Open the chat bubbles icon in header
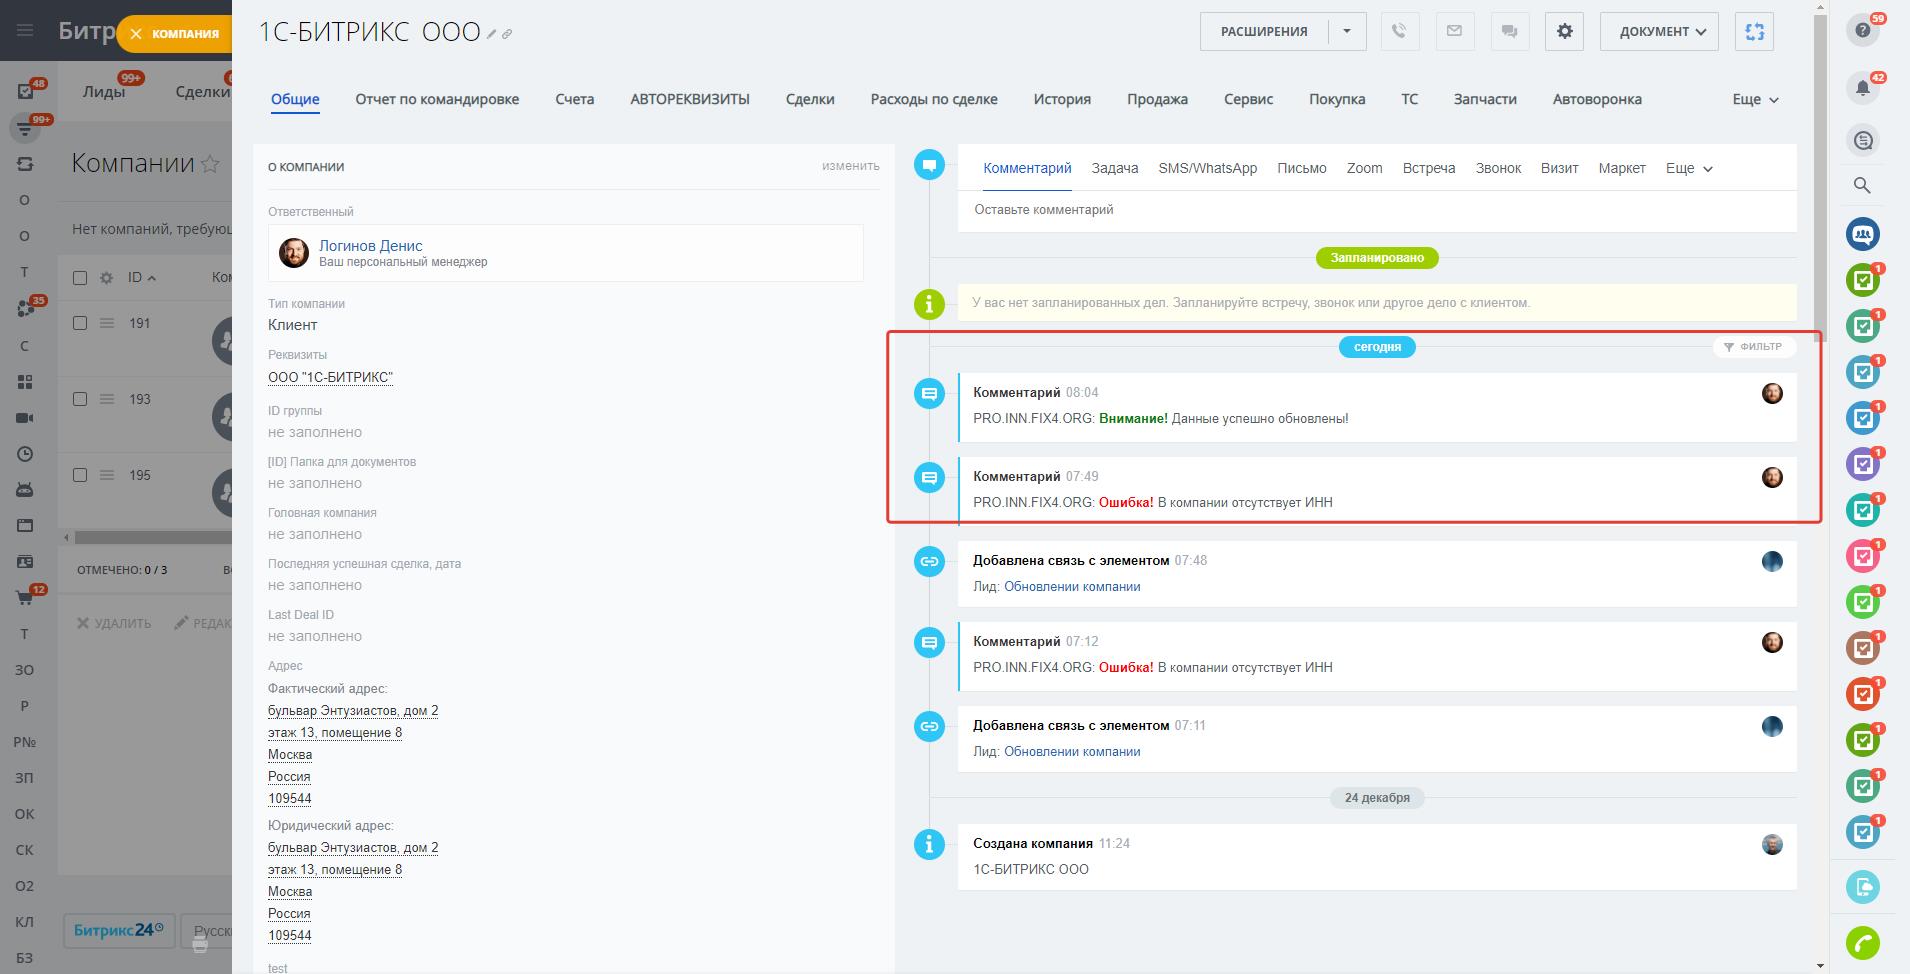The width and height of the screenshot is (1910, 974). [x=1510, y=31]
